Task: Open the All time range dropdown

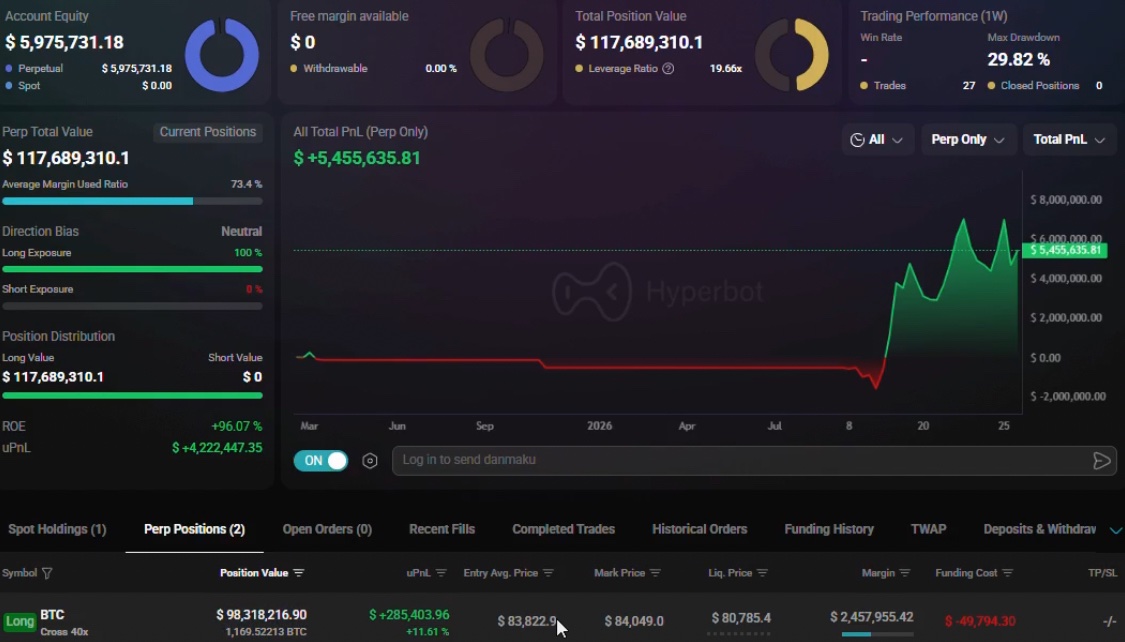Action: click(x=877, y=140)
